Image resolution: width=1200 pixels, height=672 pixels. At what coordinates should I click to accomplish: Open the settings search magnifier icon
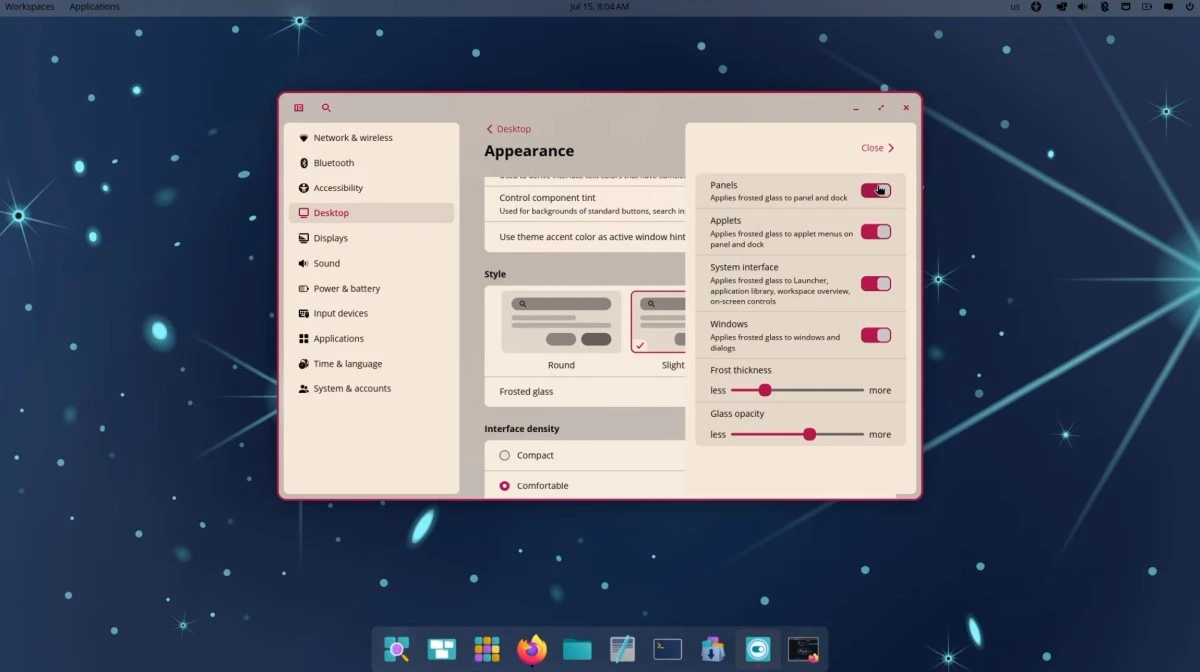point(326,108)
